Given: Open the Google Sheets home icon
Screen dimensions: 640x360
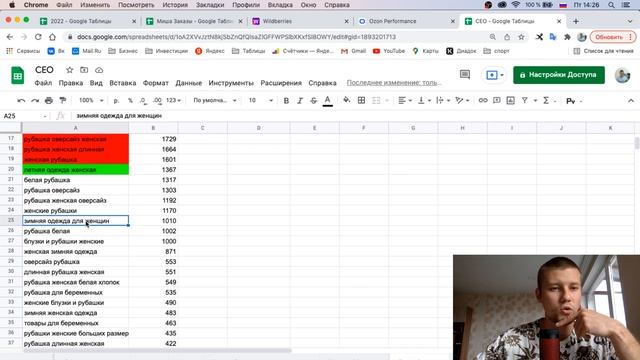Looking at the screenshot, I should pyautogui.click(x=18, y=76).
